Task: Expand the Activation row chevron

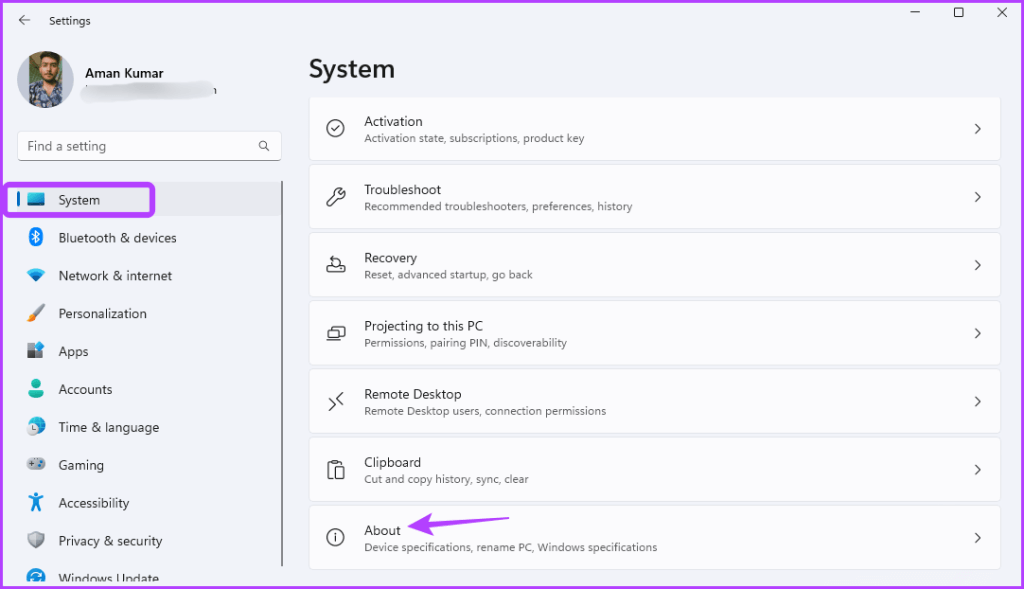Action: 977,129
